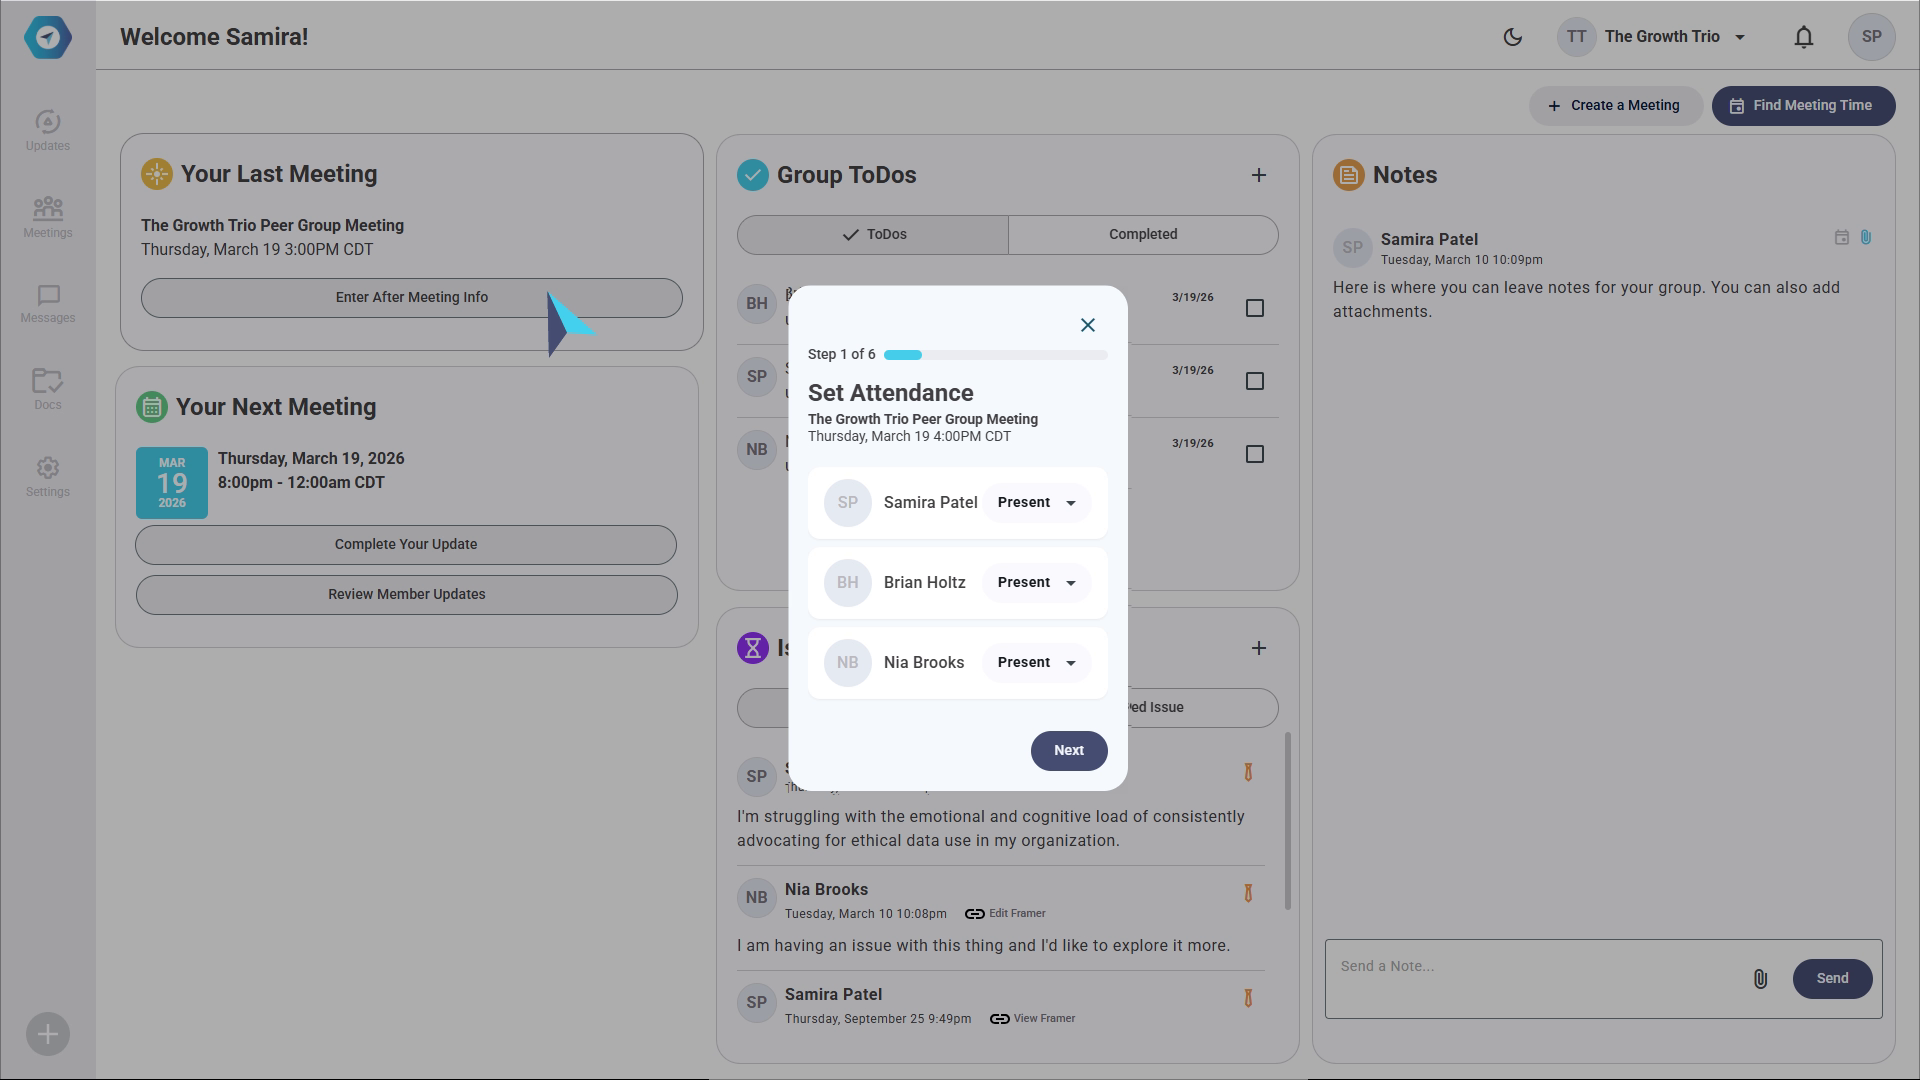
Task: Select the ToDos tab
Action: click(873, 234)
